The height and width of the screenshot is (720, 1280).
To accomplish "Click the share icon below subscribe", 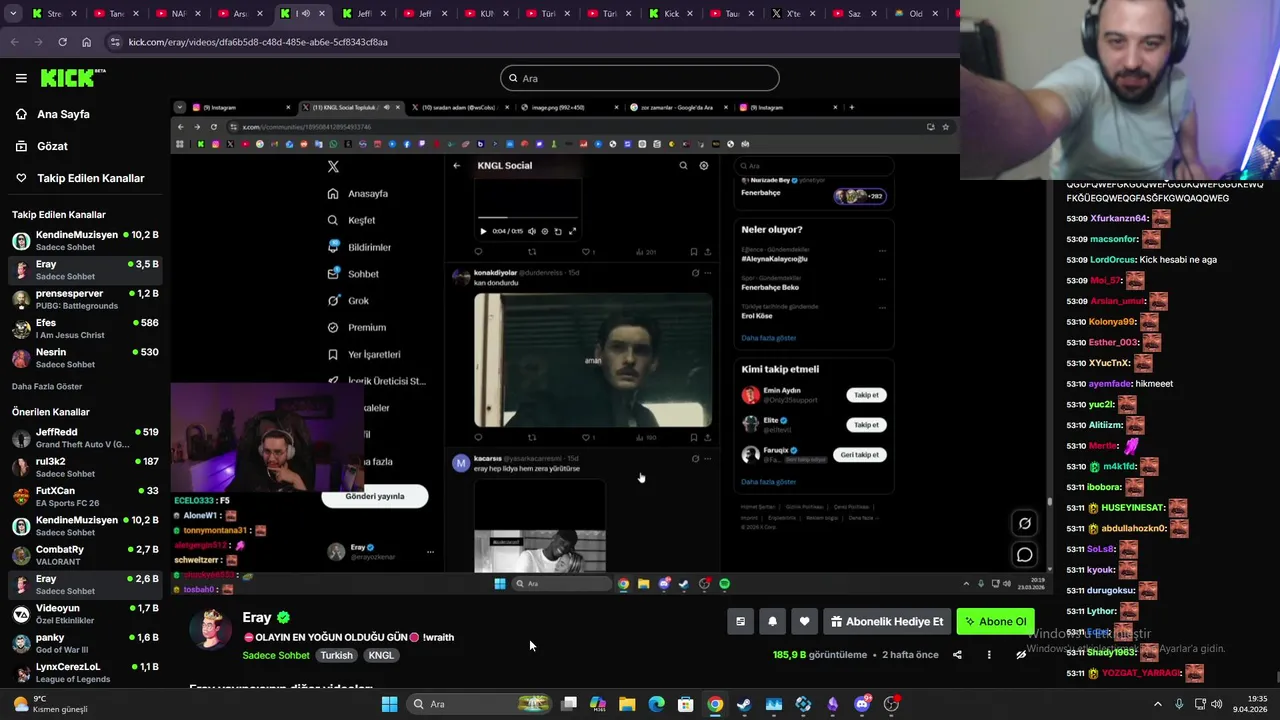I will pyautogui.click(x=957, y=655).
